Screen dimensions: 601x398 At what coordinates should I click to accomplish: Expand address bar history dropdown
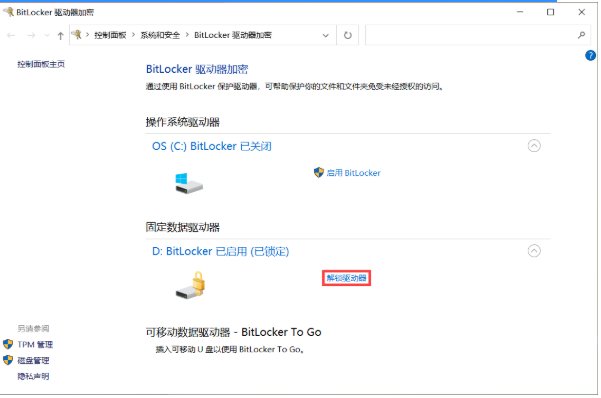click(325, 36)
